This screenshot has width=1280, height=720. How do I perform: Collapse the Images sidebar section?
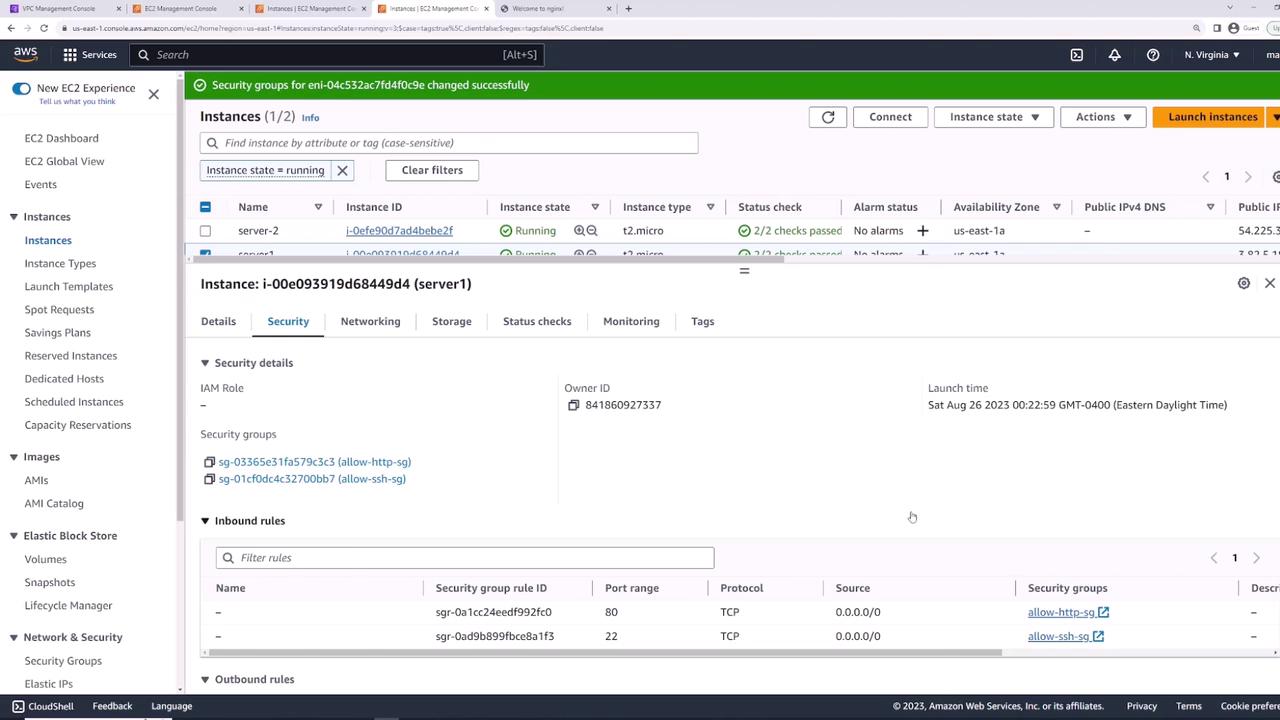pyautogui.click(x=14, y=457)
